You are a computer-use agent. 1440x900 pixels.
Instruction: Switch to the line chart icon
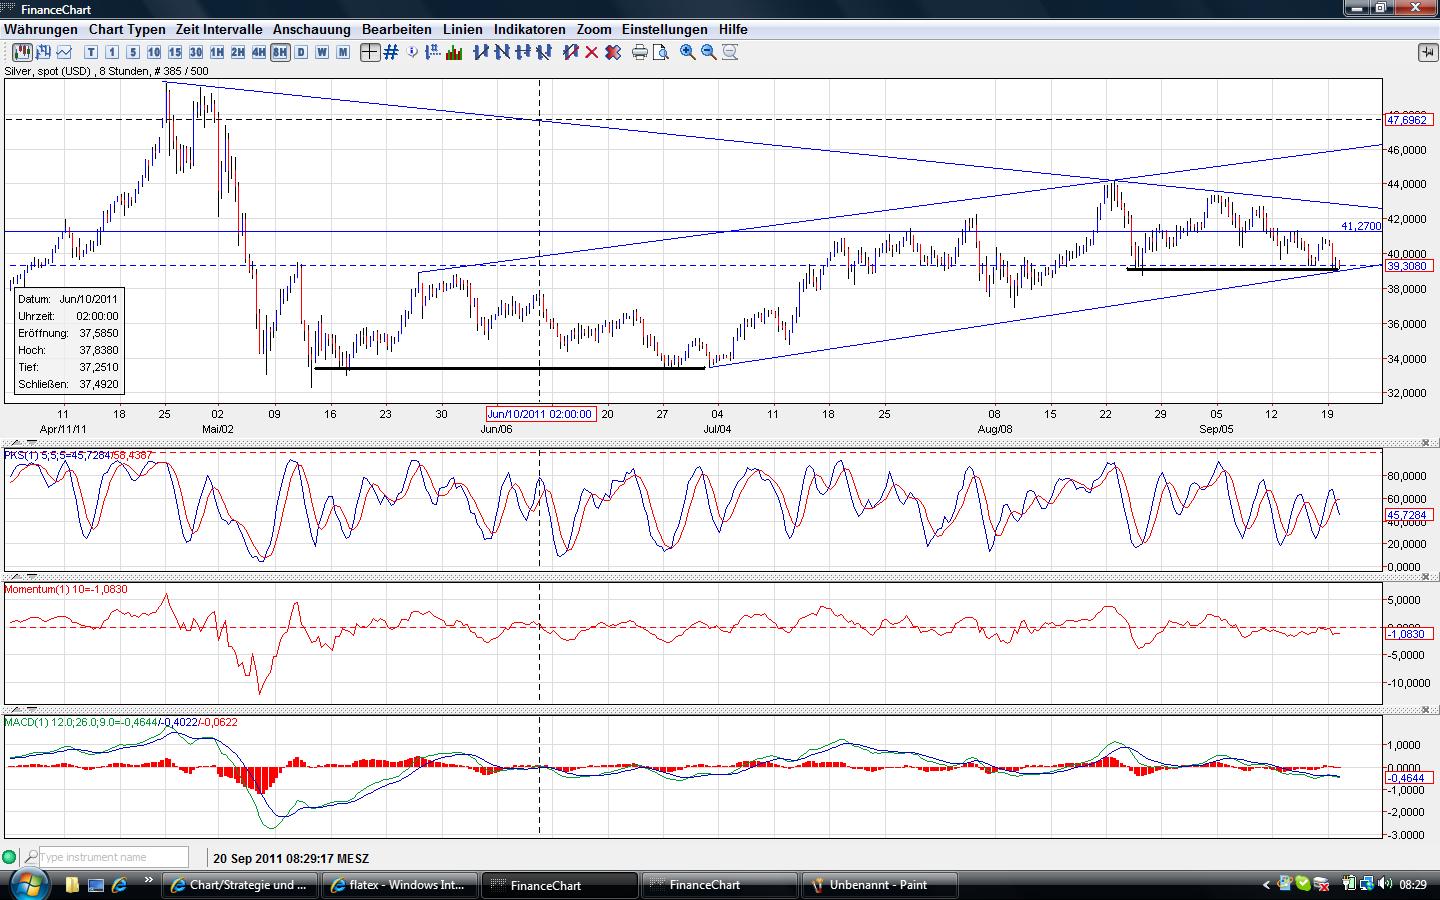[x=65, y=52]
